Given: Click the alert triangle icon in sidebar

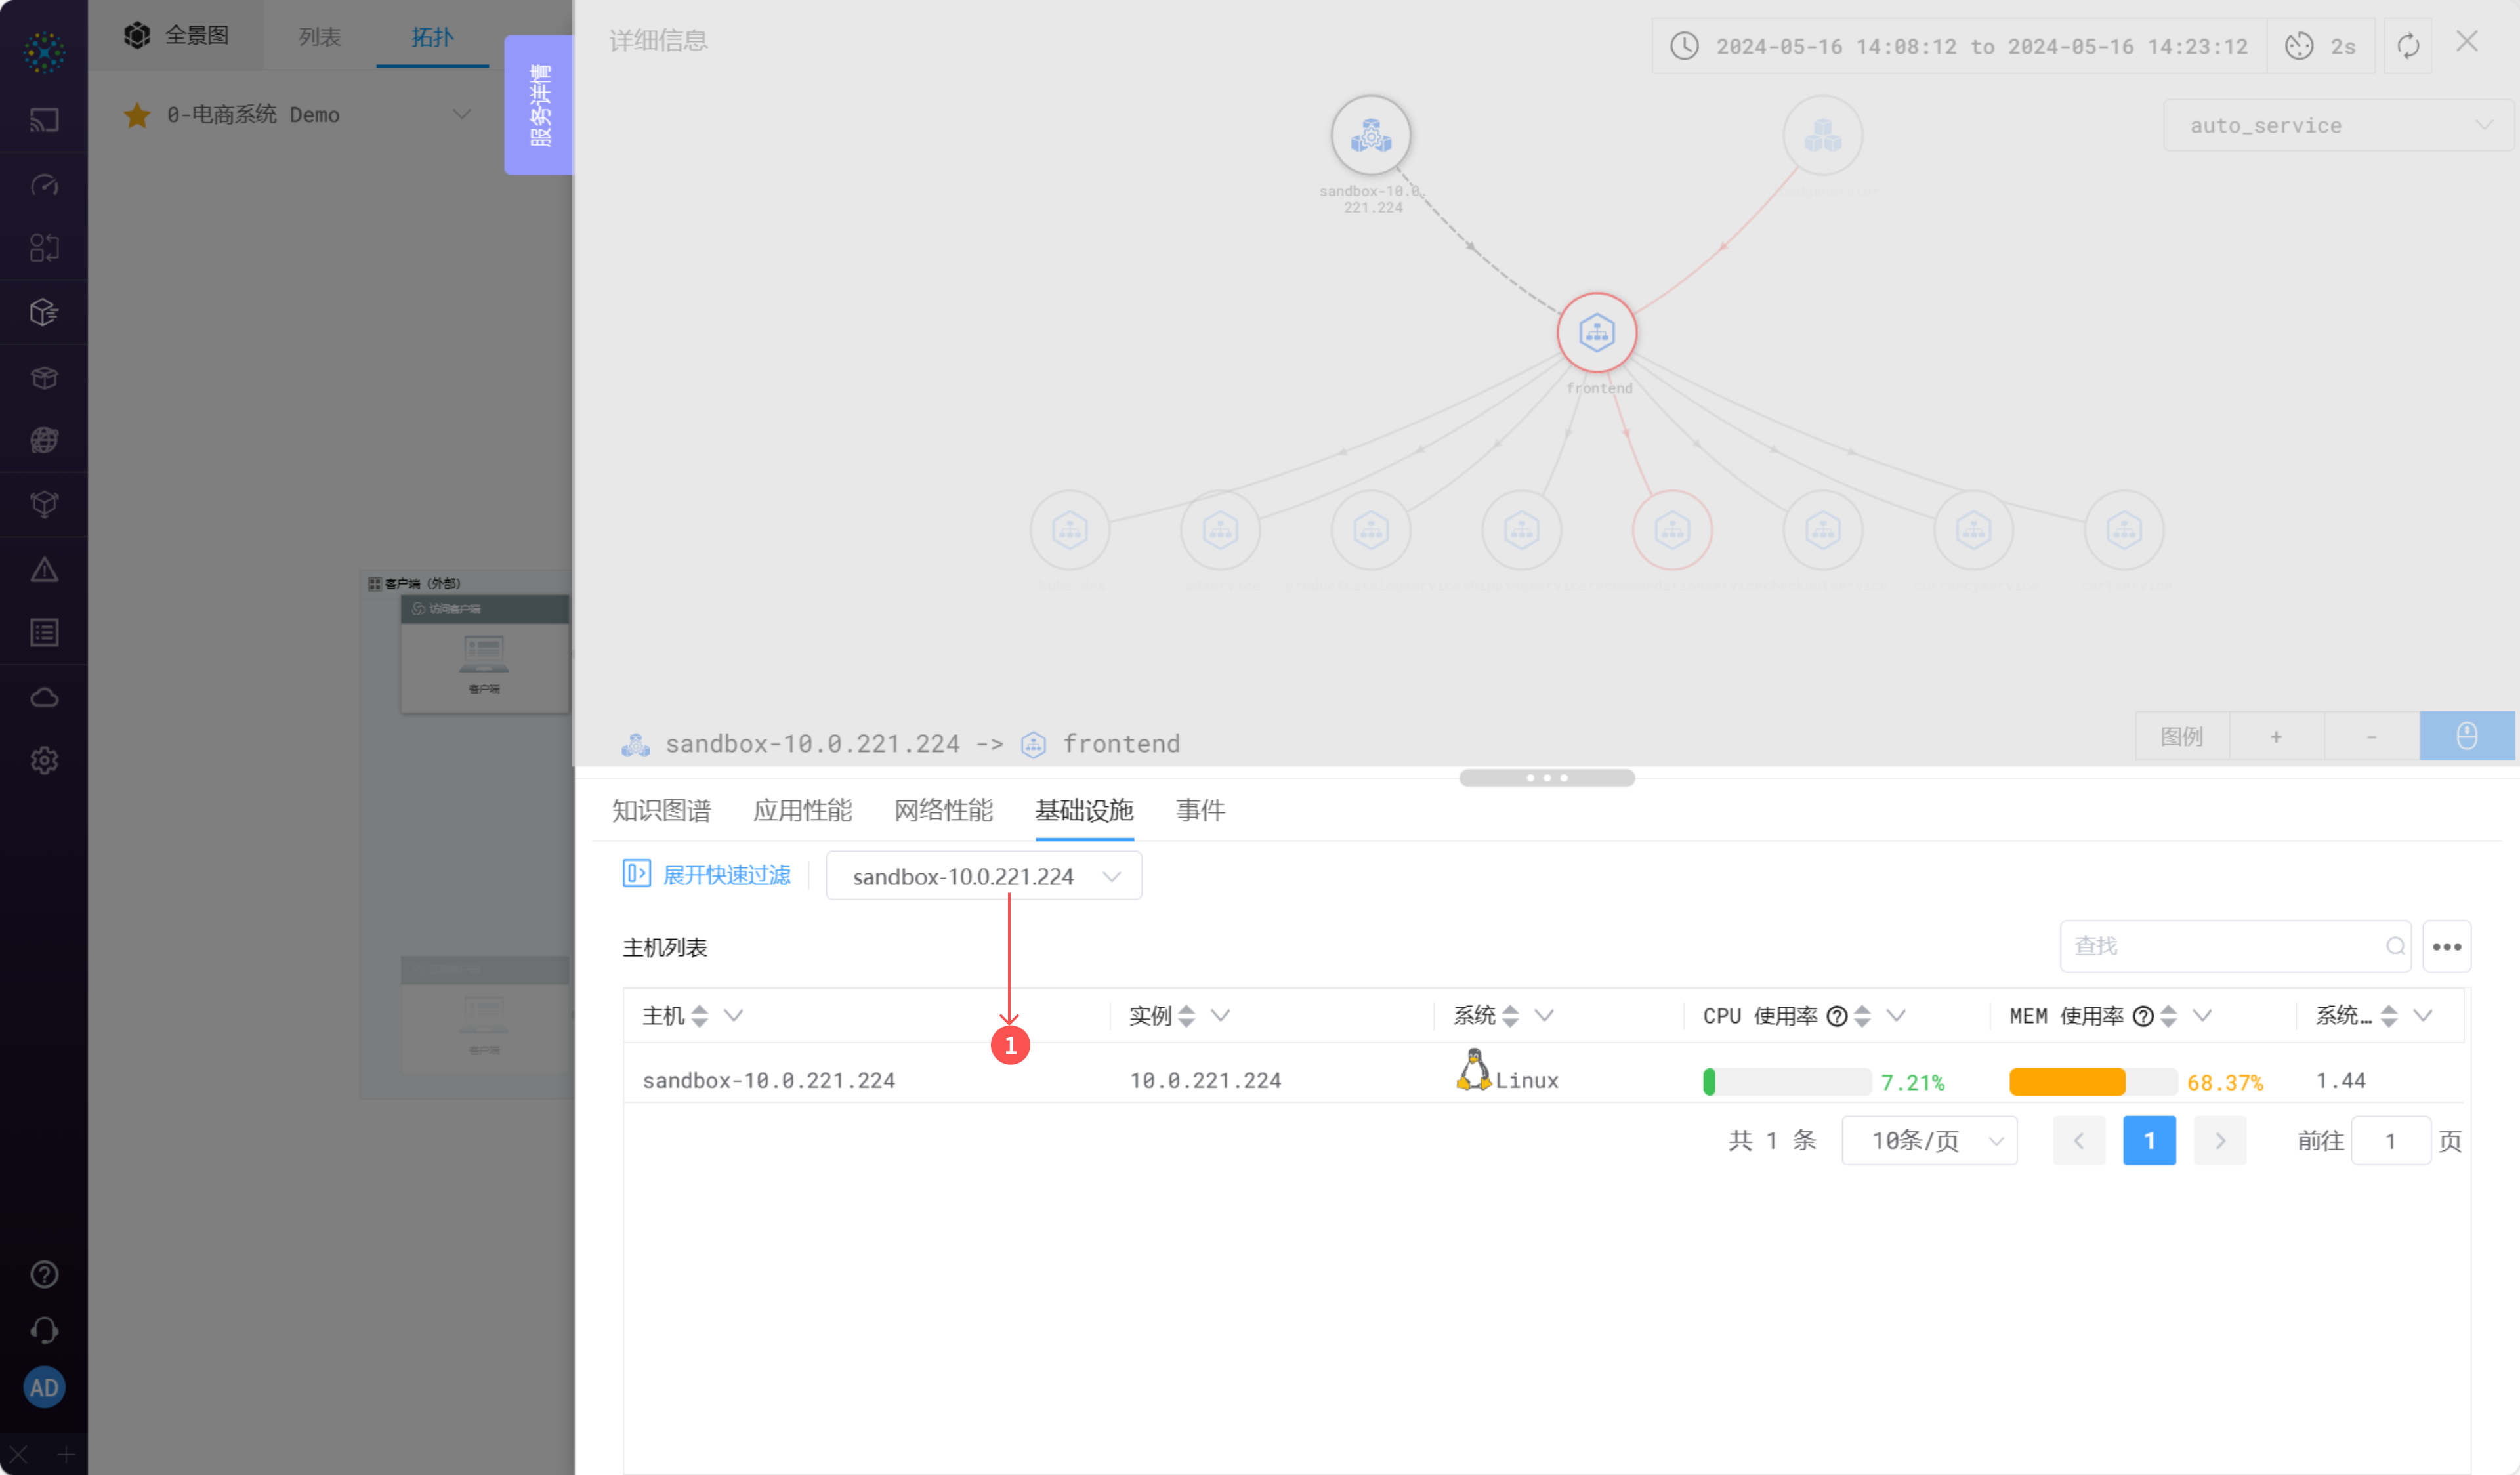Looking at the screenshot, I should (x=44, y=569).
